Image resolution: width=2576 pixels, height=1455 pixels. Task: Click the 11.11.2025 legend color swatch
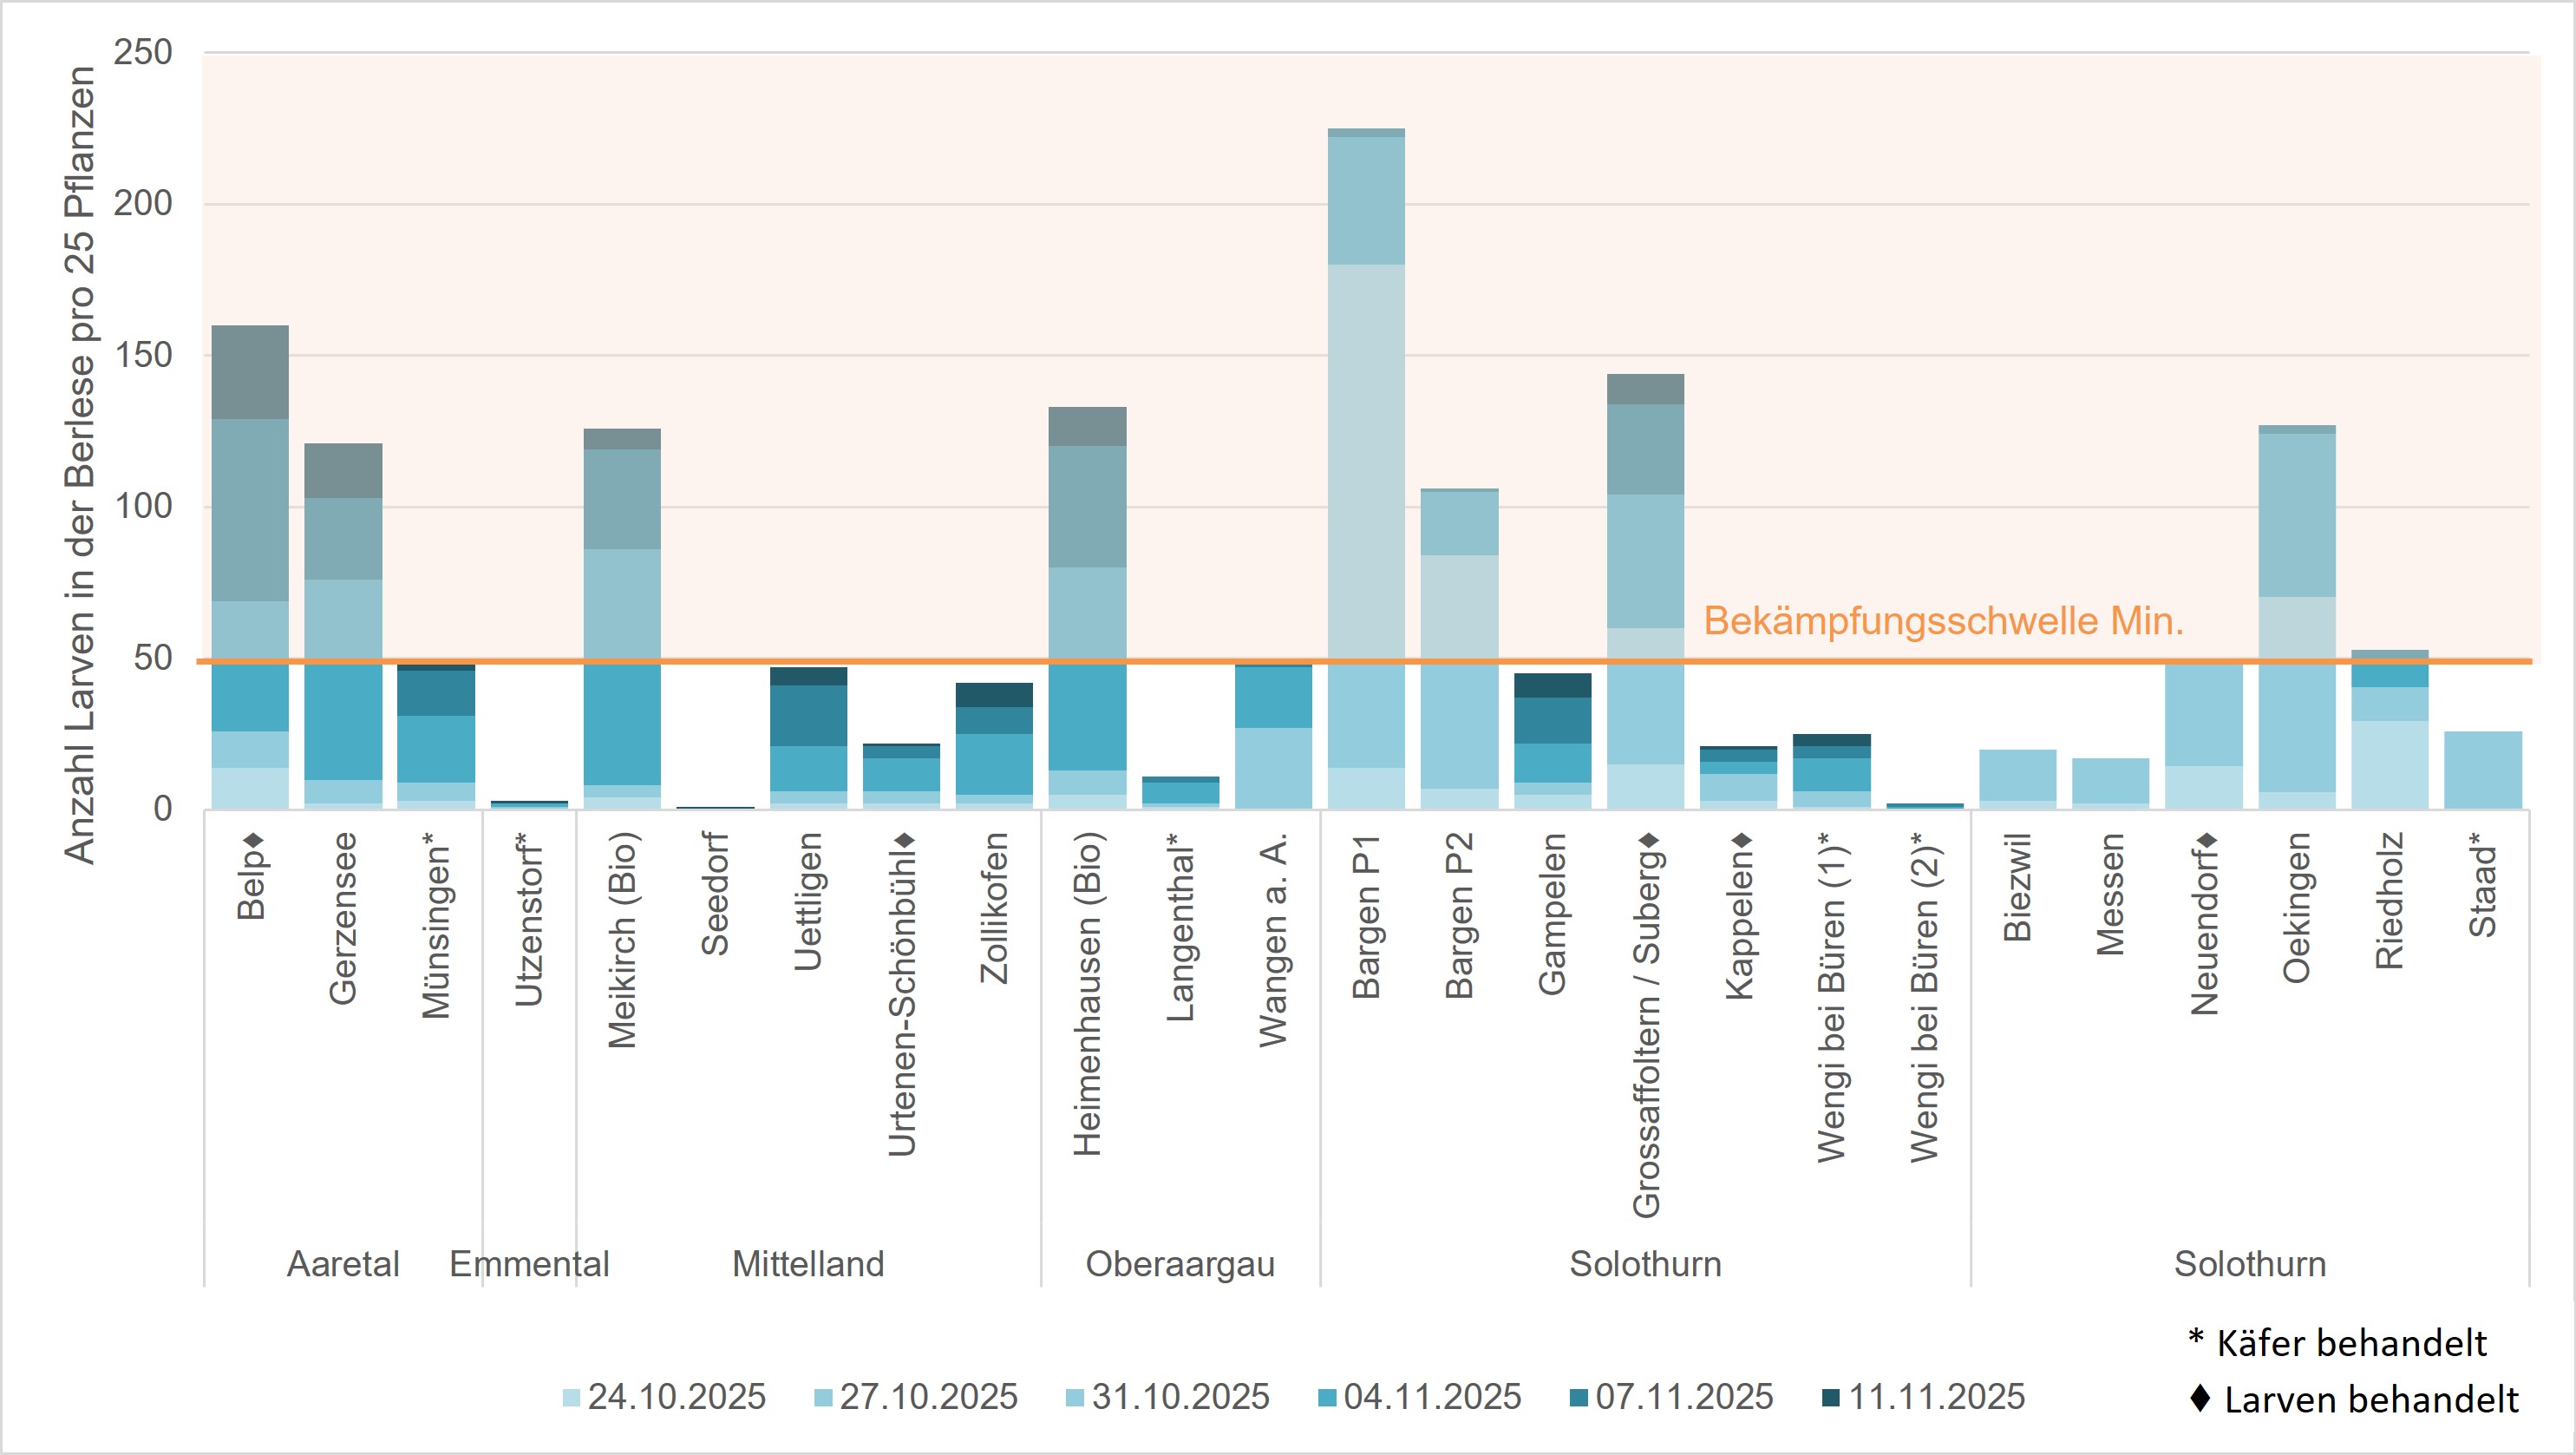click(x=1831, y=1398)
